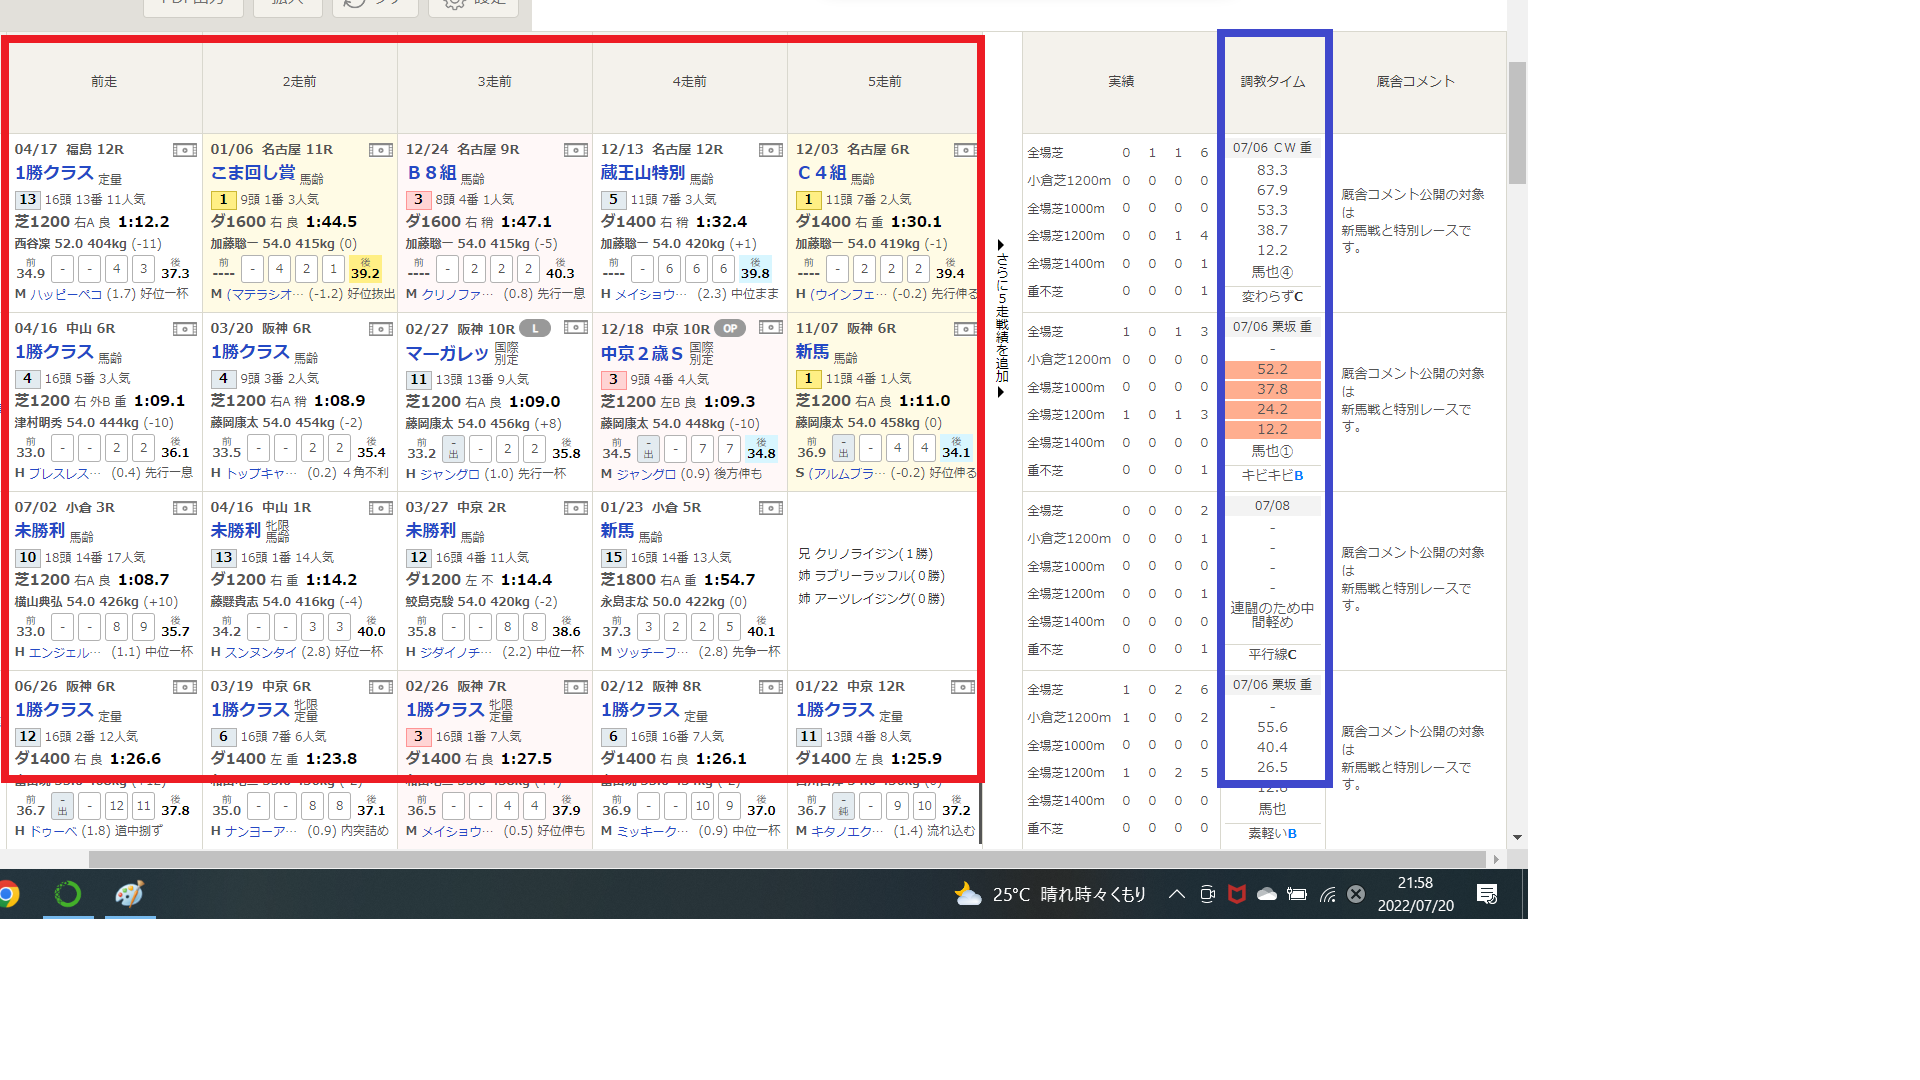
Task: Open the Windows notification center icon
Action: click(x=1487, y=894)
